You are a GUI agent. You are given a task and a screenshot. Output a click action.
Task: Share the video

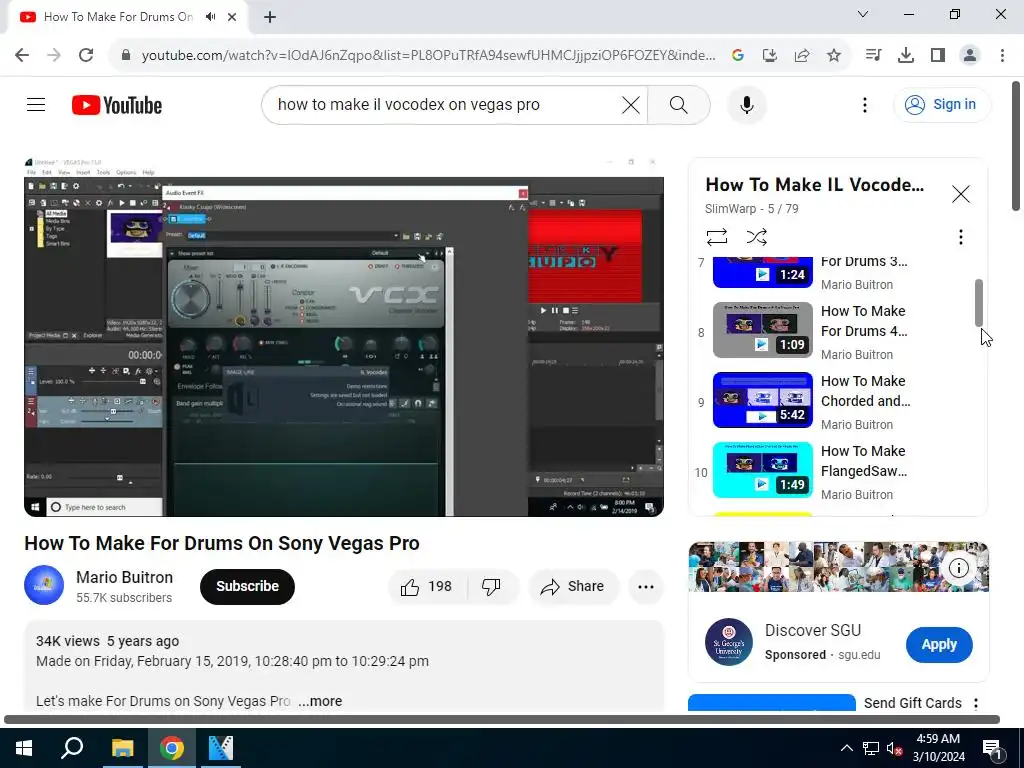pos(573,586)
